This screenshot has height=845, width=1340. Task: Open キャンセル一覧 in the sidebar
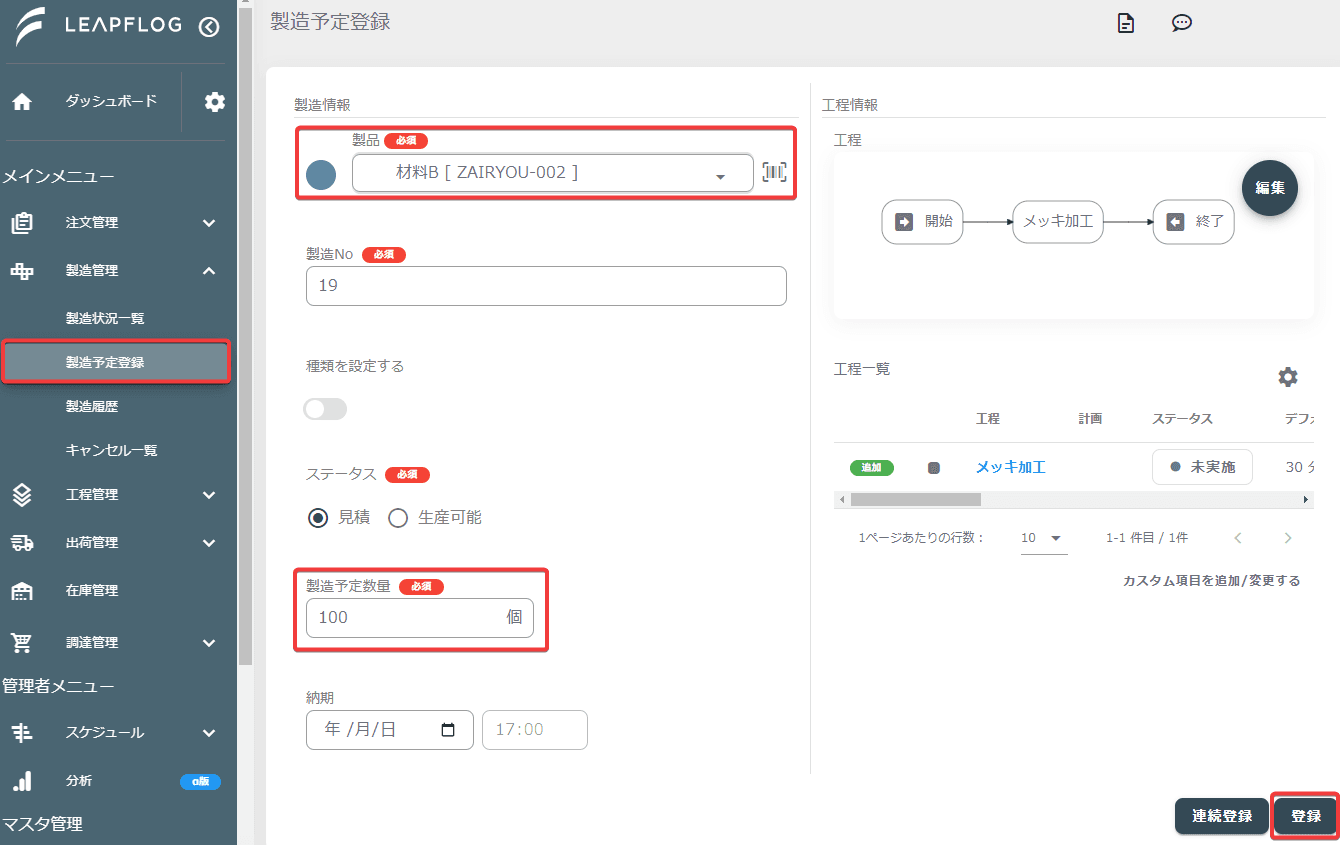click(111, 451)
